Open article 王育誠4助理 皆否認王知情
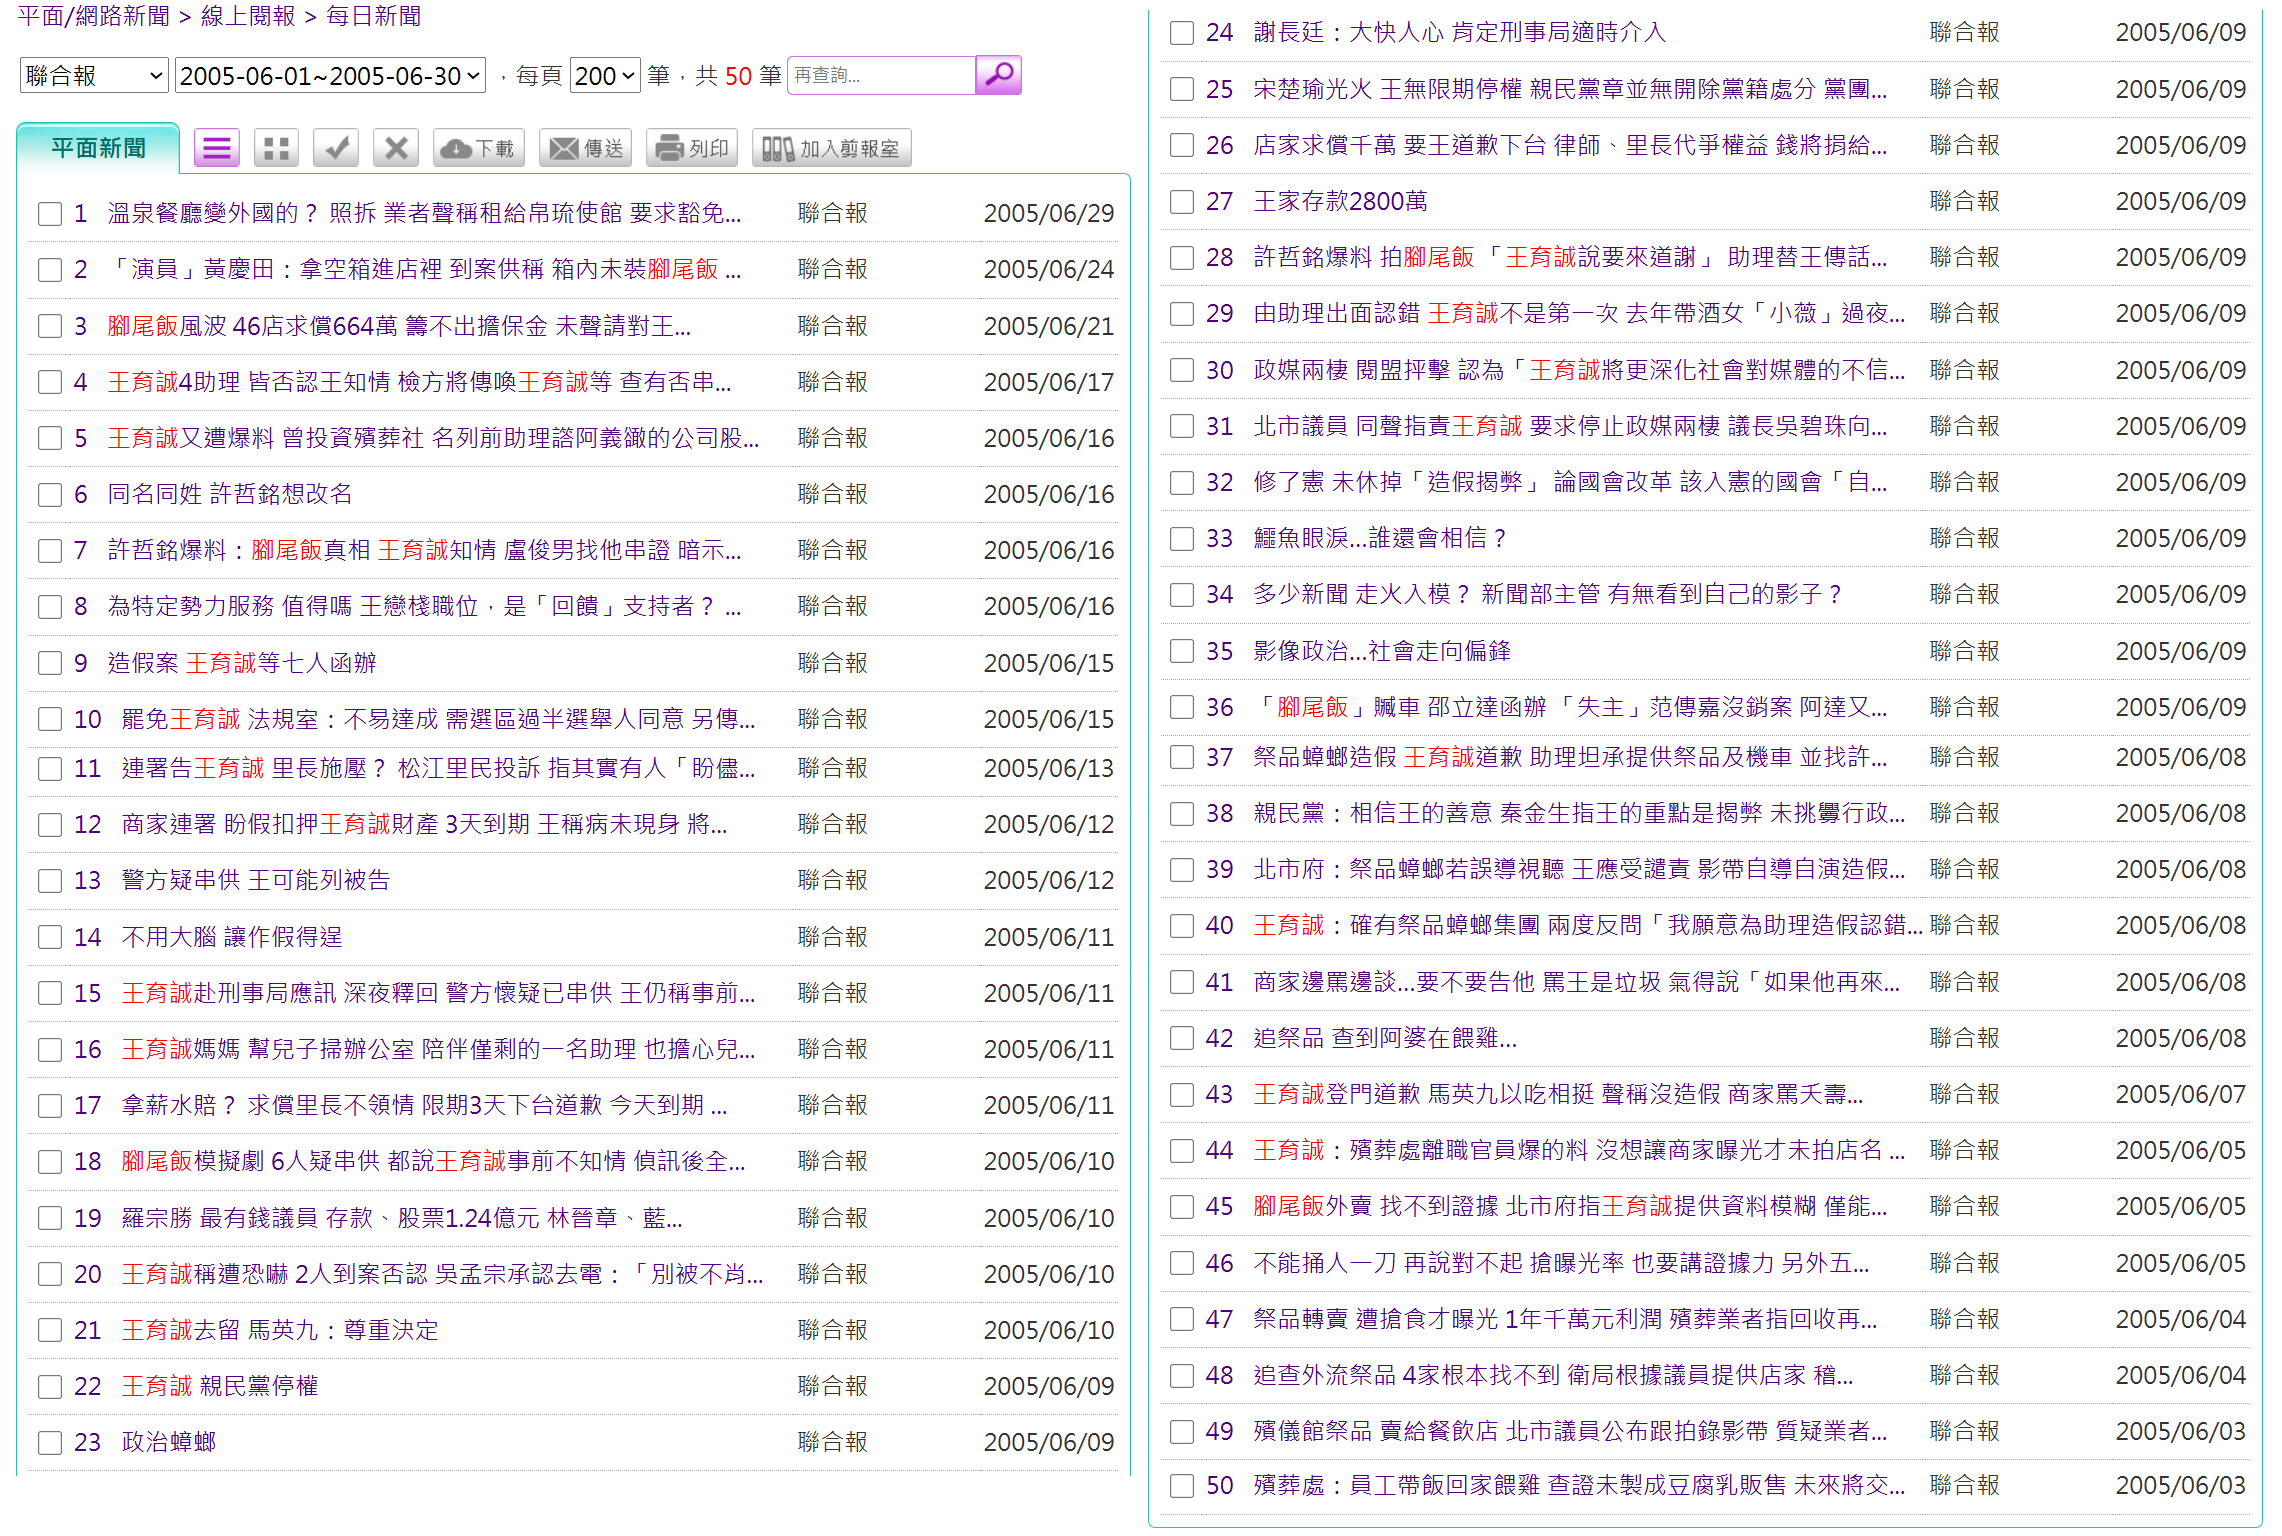The height and width of the screenshot is (1536, 2282). [419, 382]
